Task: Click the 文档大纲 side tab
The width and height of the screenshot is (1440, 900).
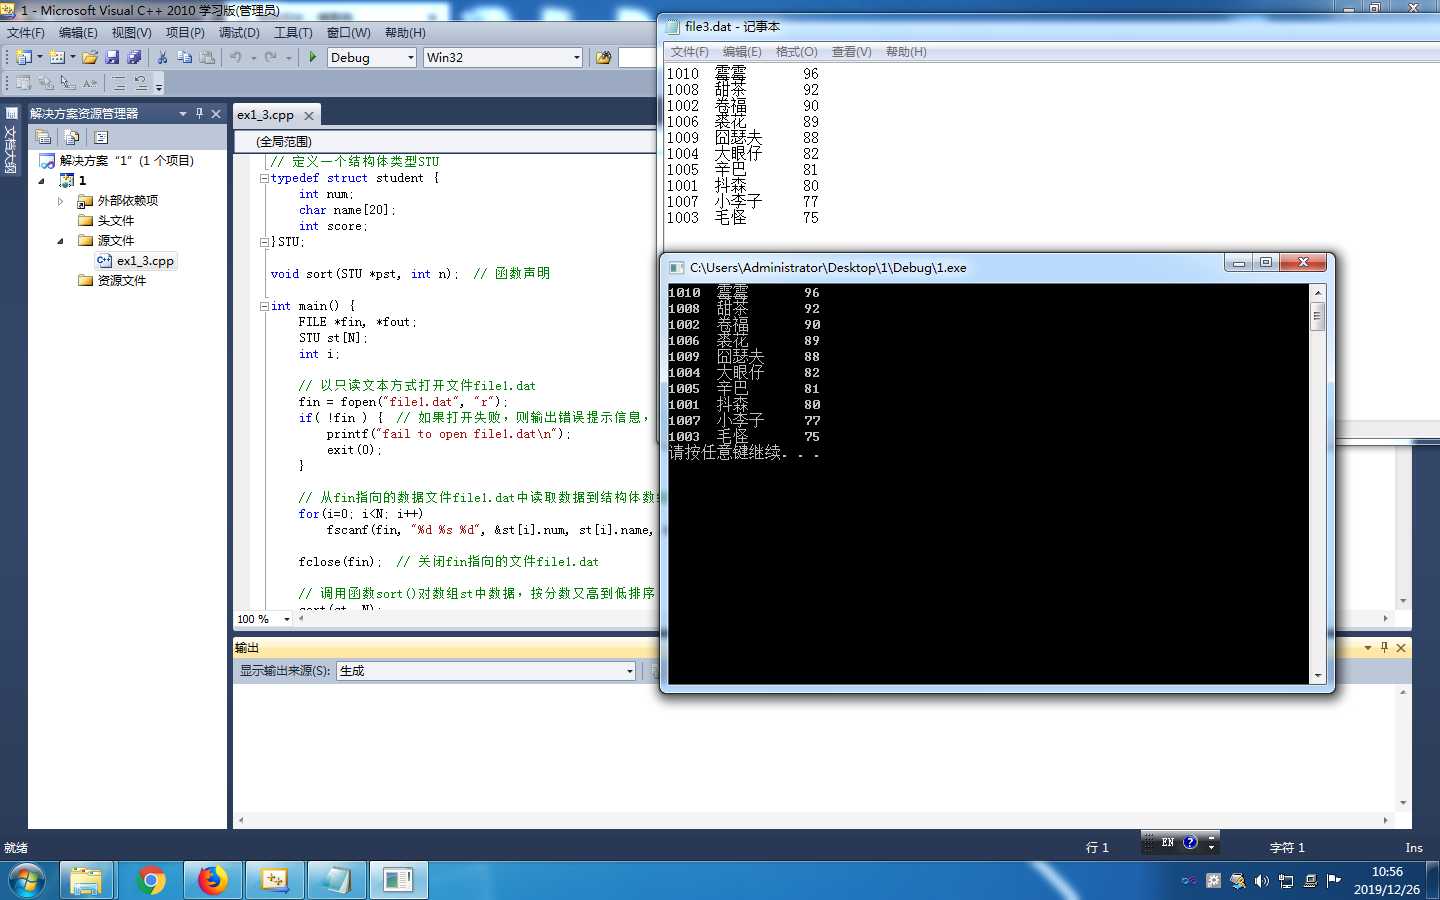Action: 11,140
